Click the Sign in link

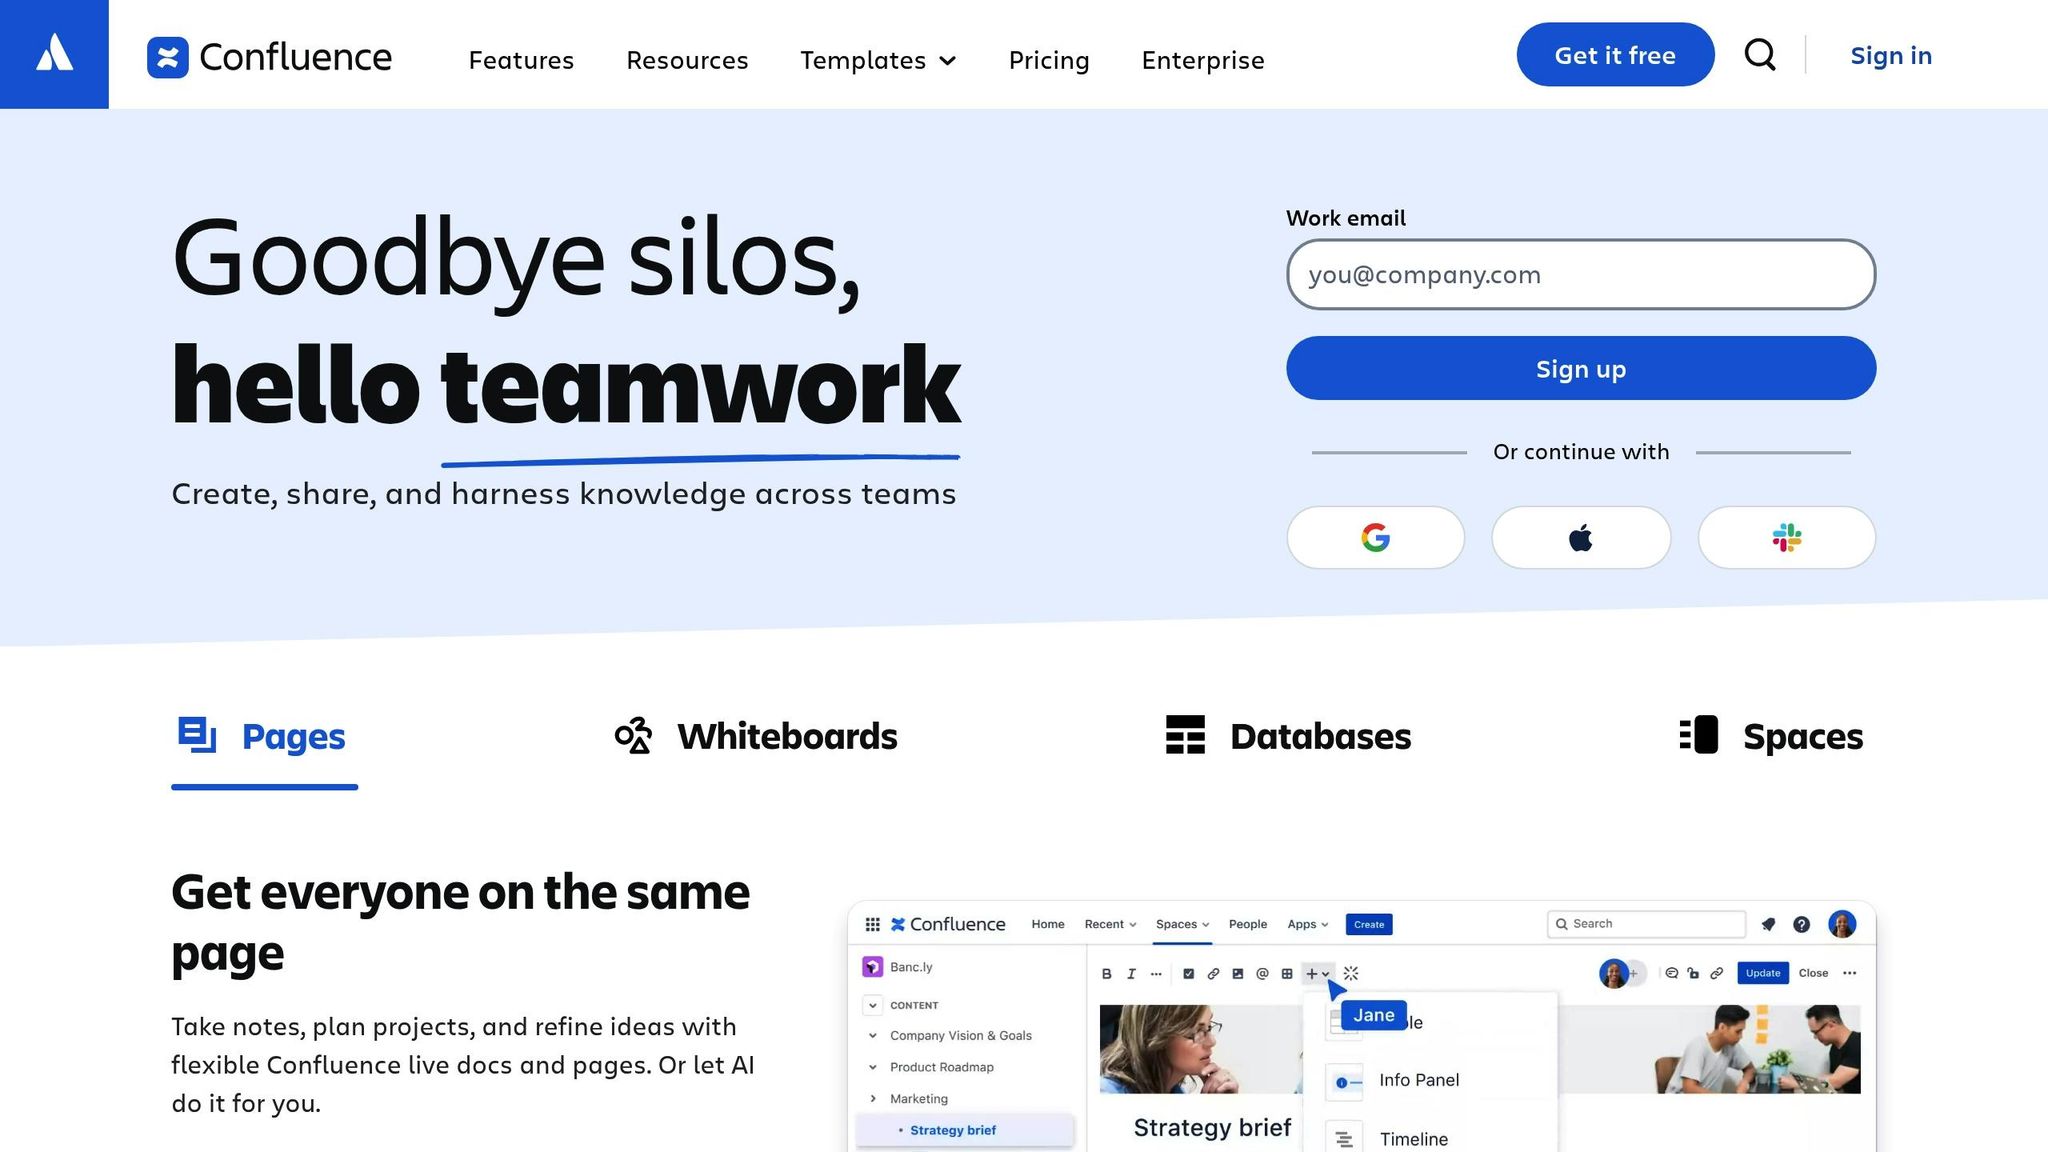pos(1890,55)
